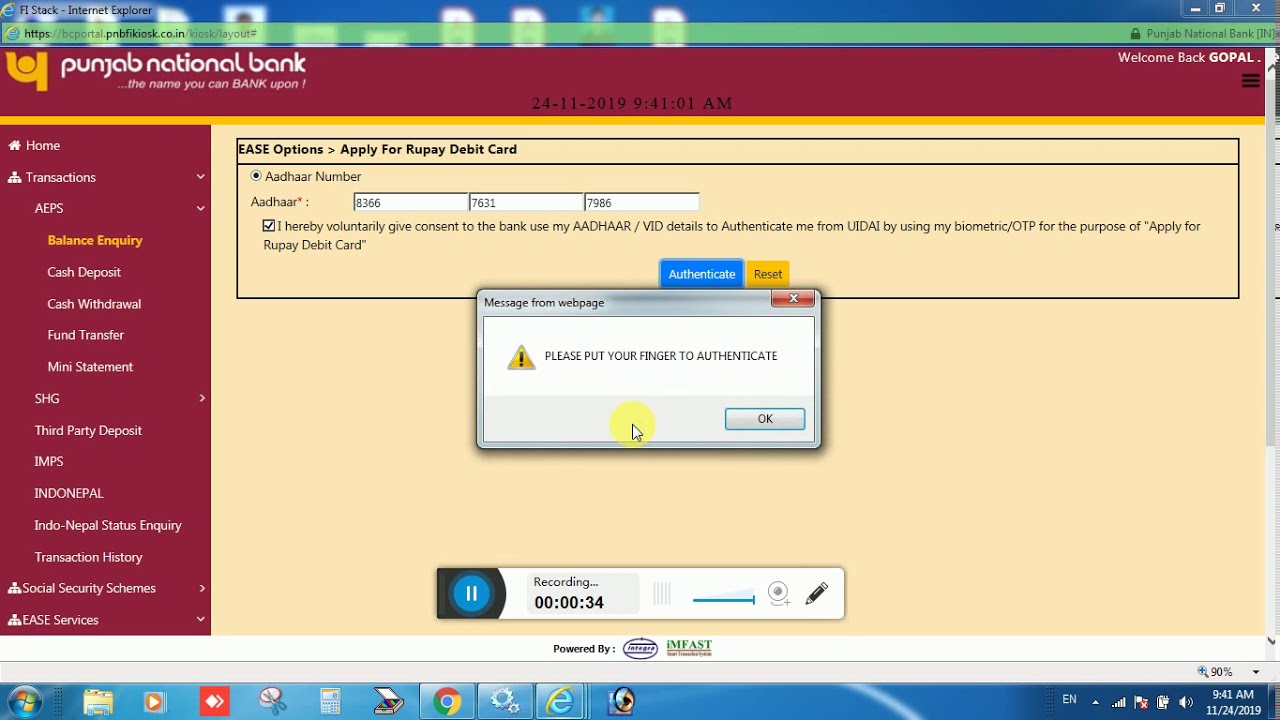This screenshot has width=1280, height=720.
Task: Open Transaction History
Action: (x=88, y=557)
